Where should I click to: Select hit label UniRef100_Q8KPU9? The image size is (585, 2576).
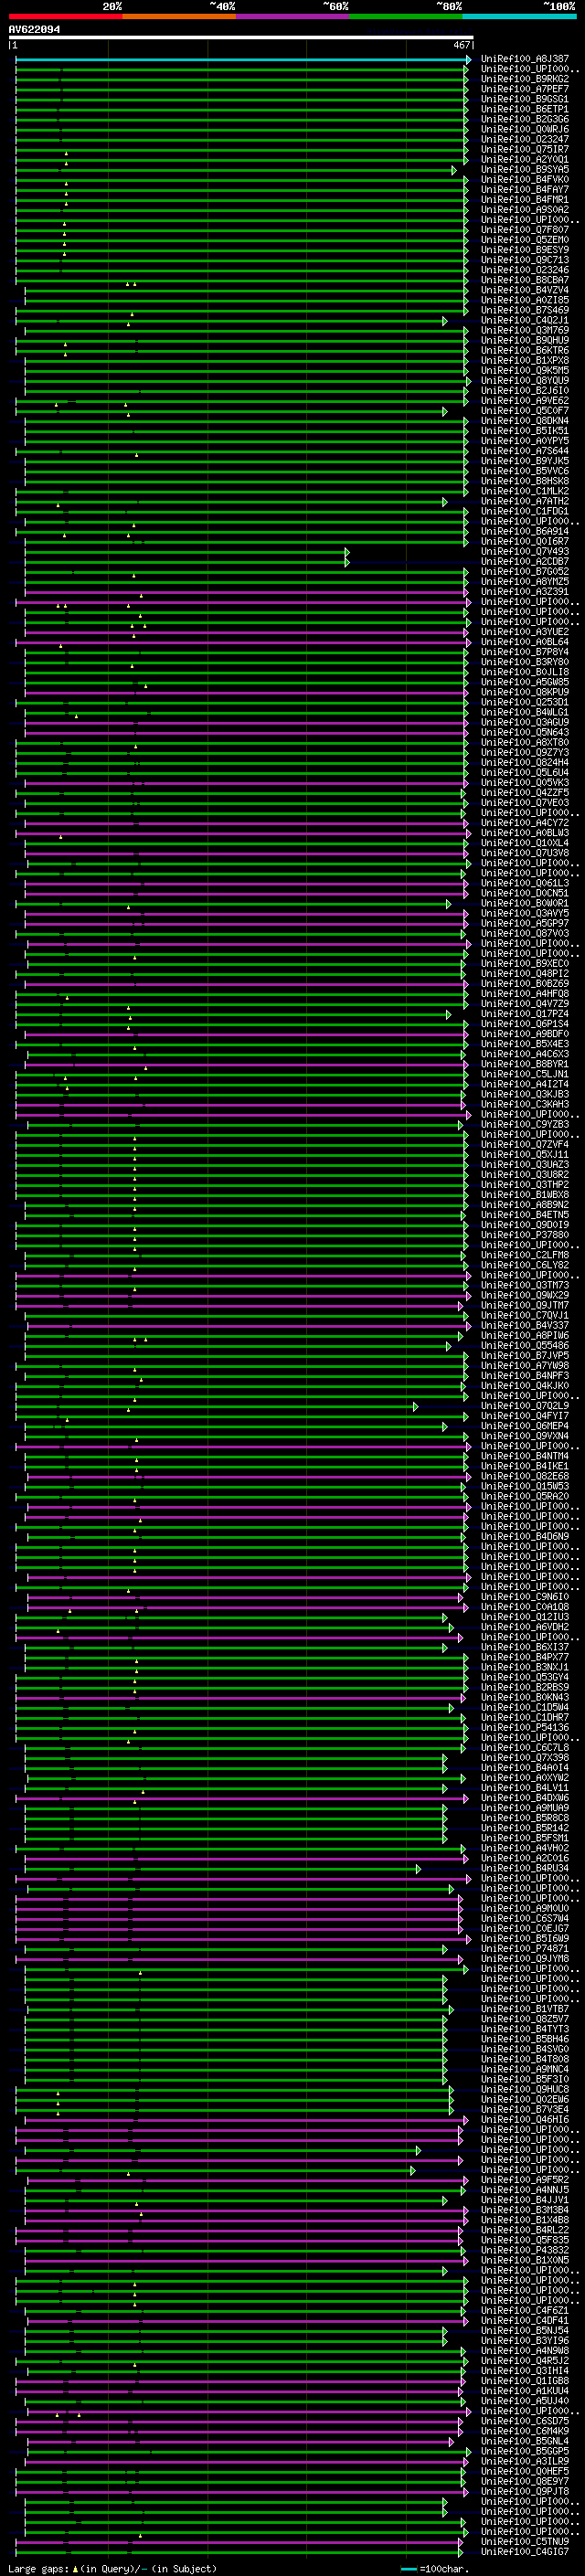(x=525, y=692)
